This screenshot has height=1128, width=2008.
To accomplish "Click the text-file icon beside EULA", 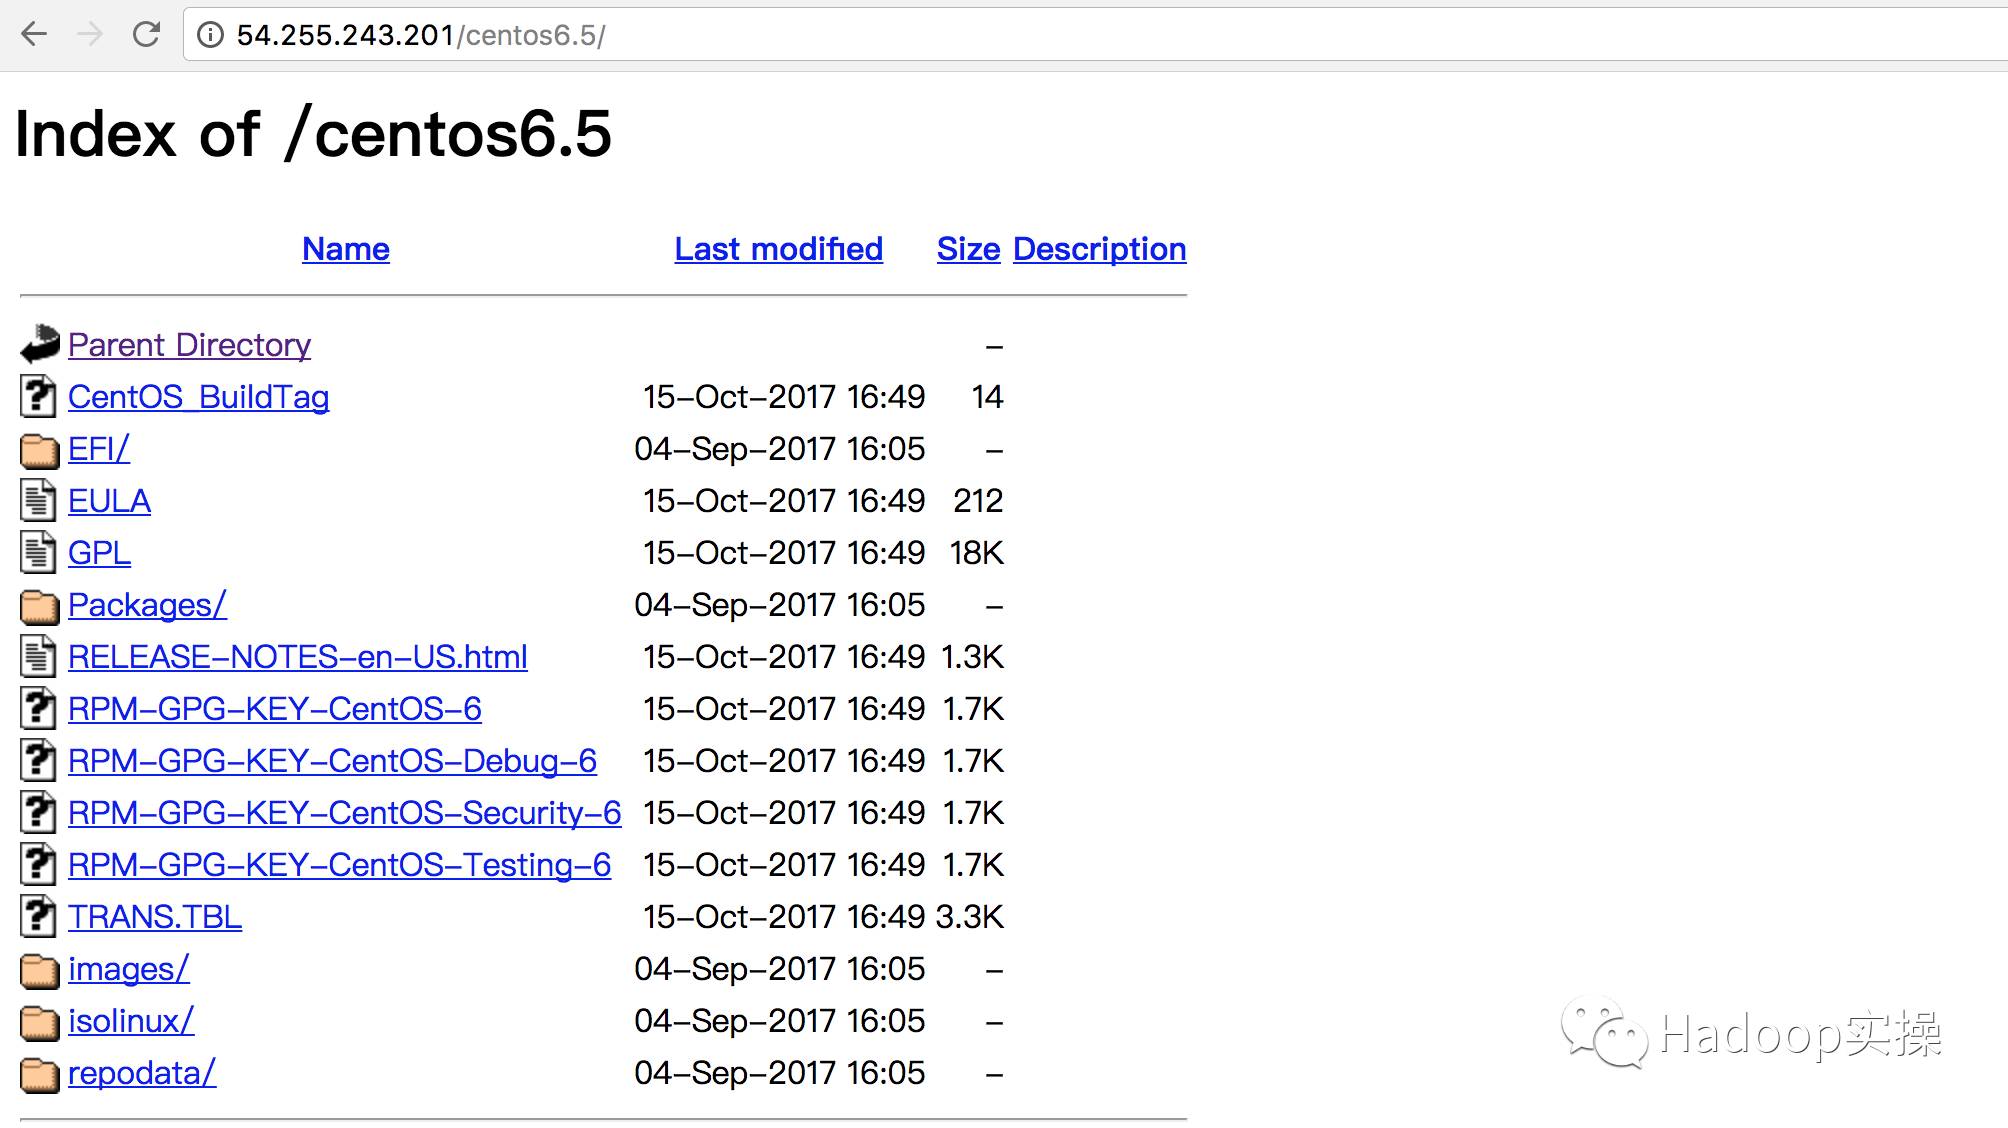I will tap(38, 501).
